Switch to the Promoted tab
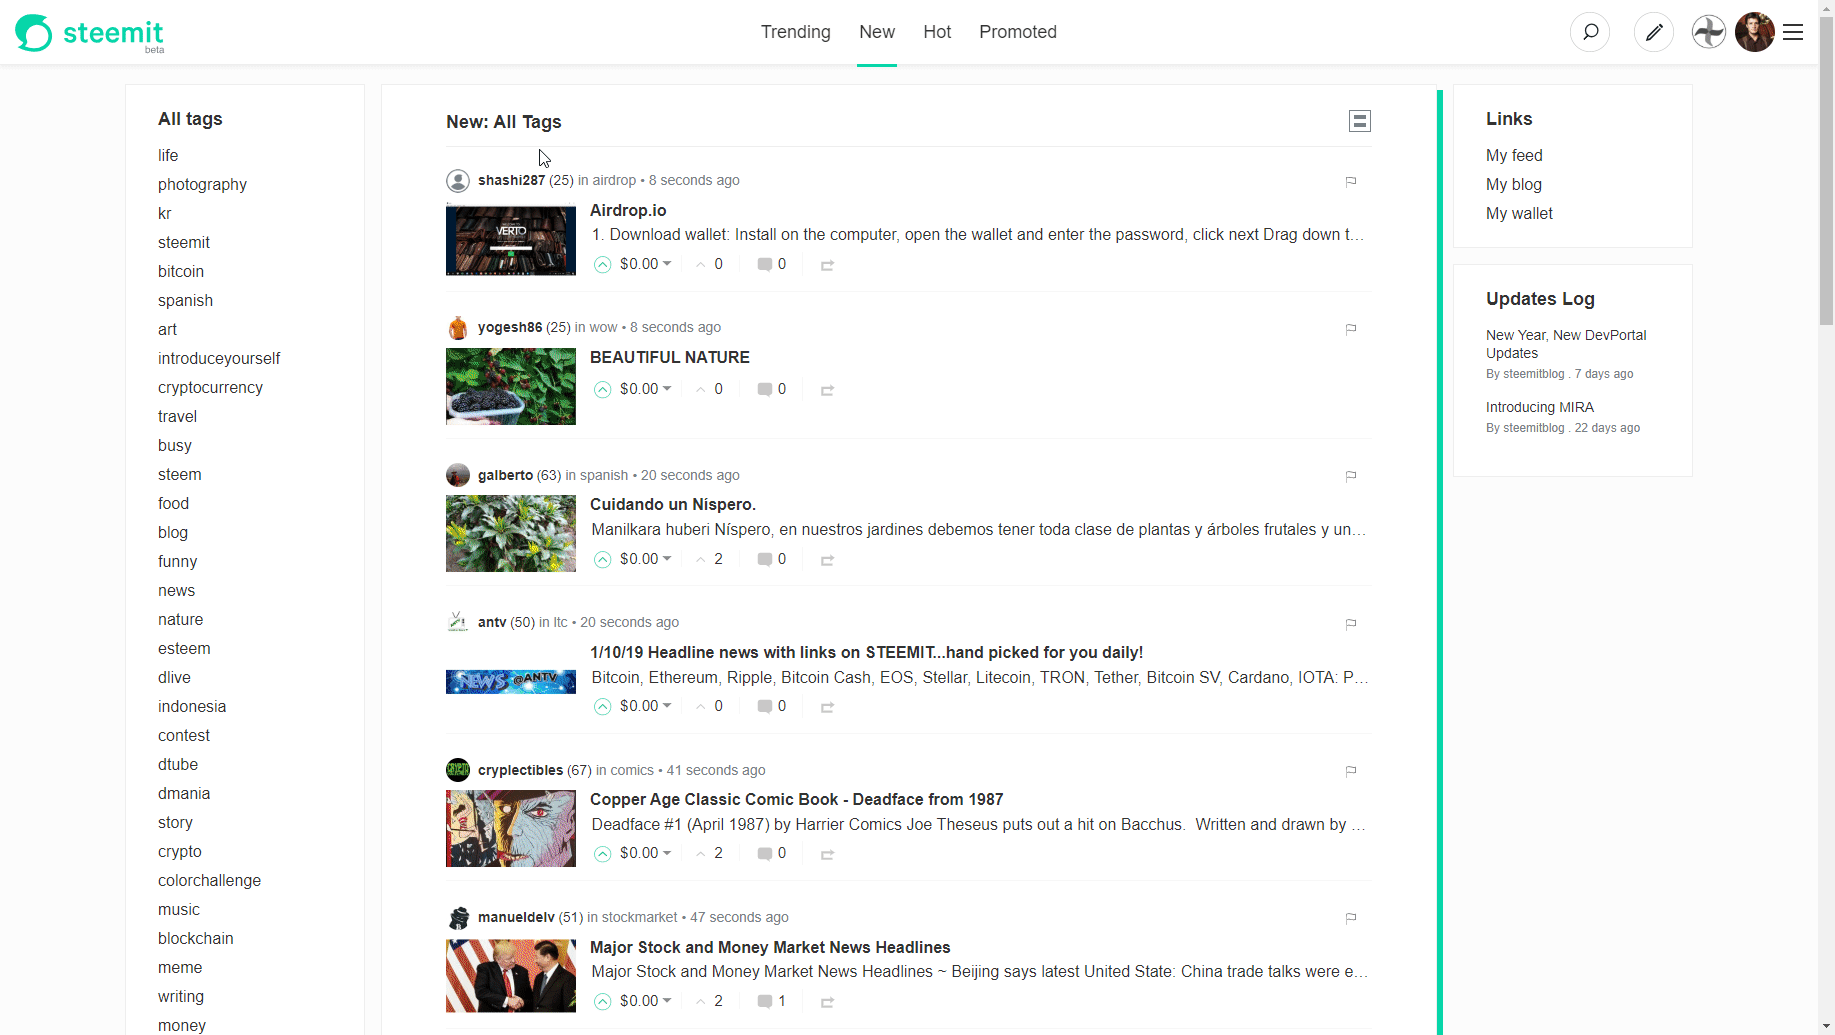 1017,32
